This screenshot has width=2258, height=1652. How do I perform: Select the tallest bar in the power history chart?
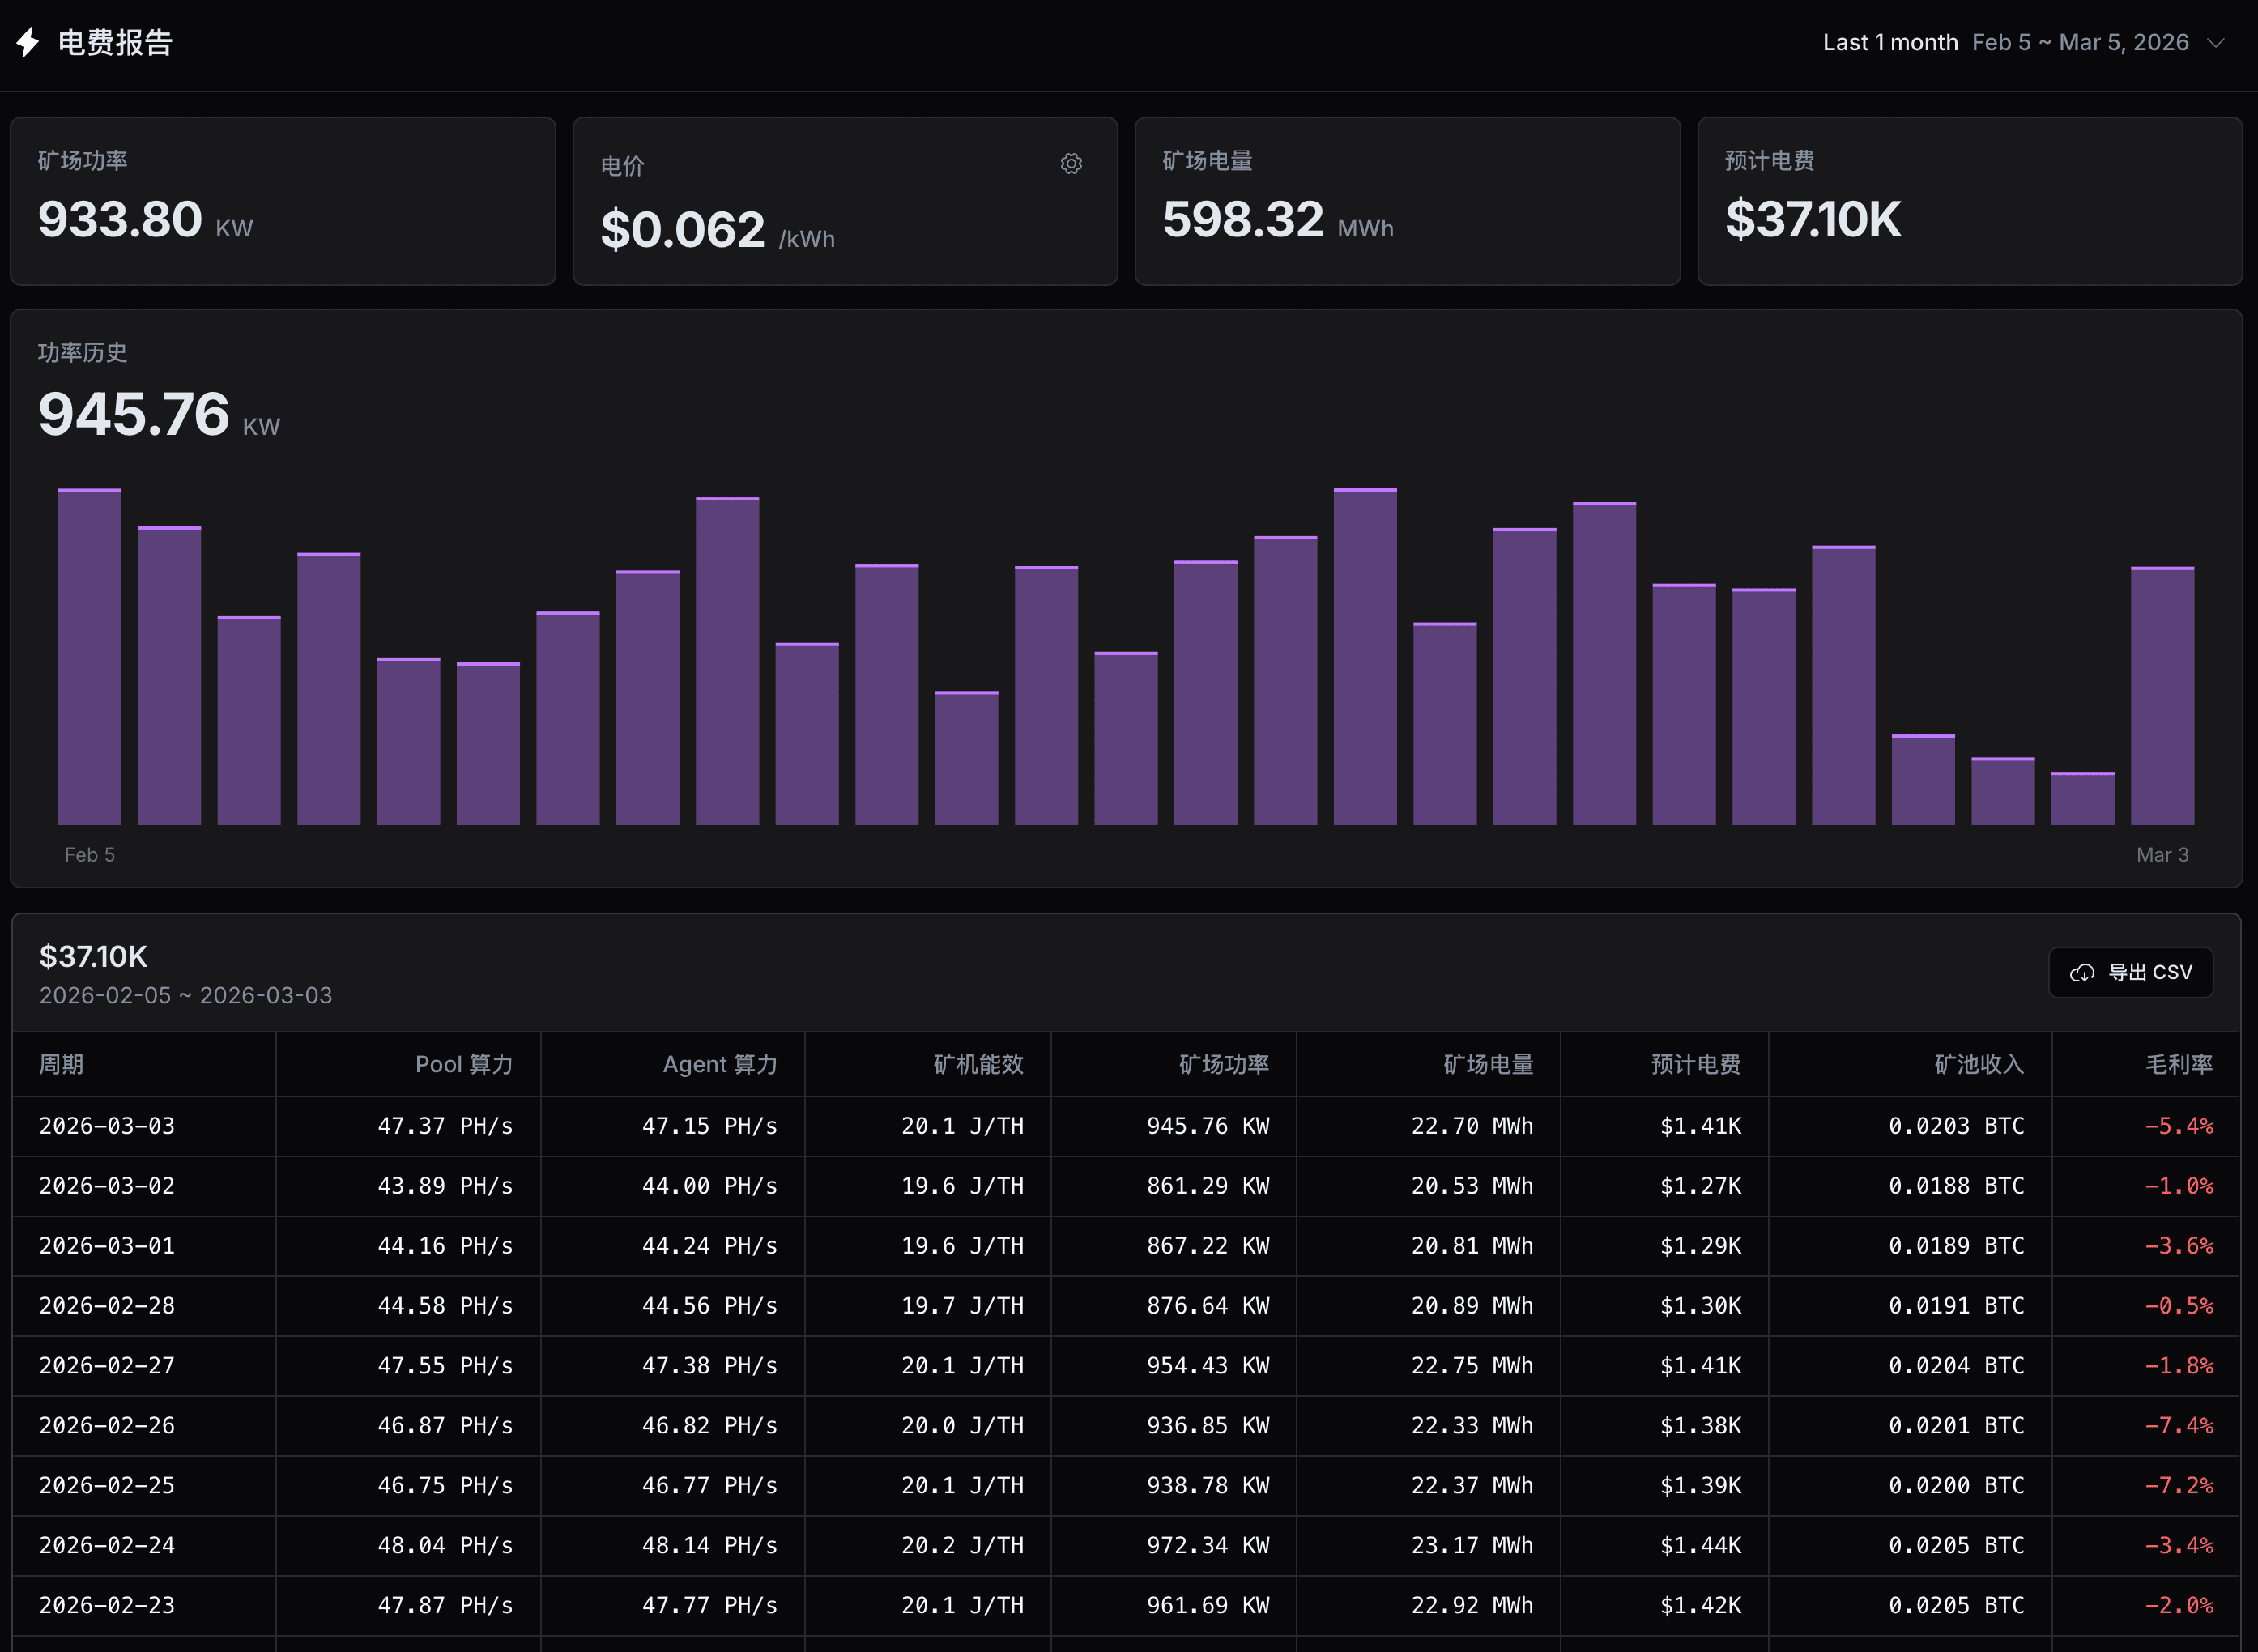(x=1363, y=650)
